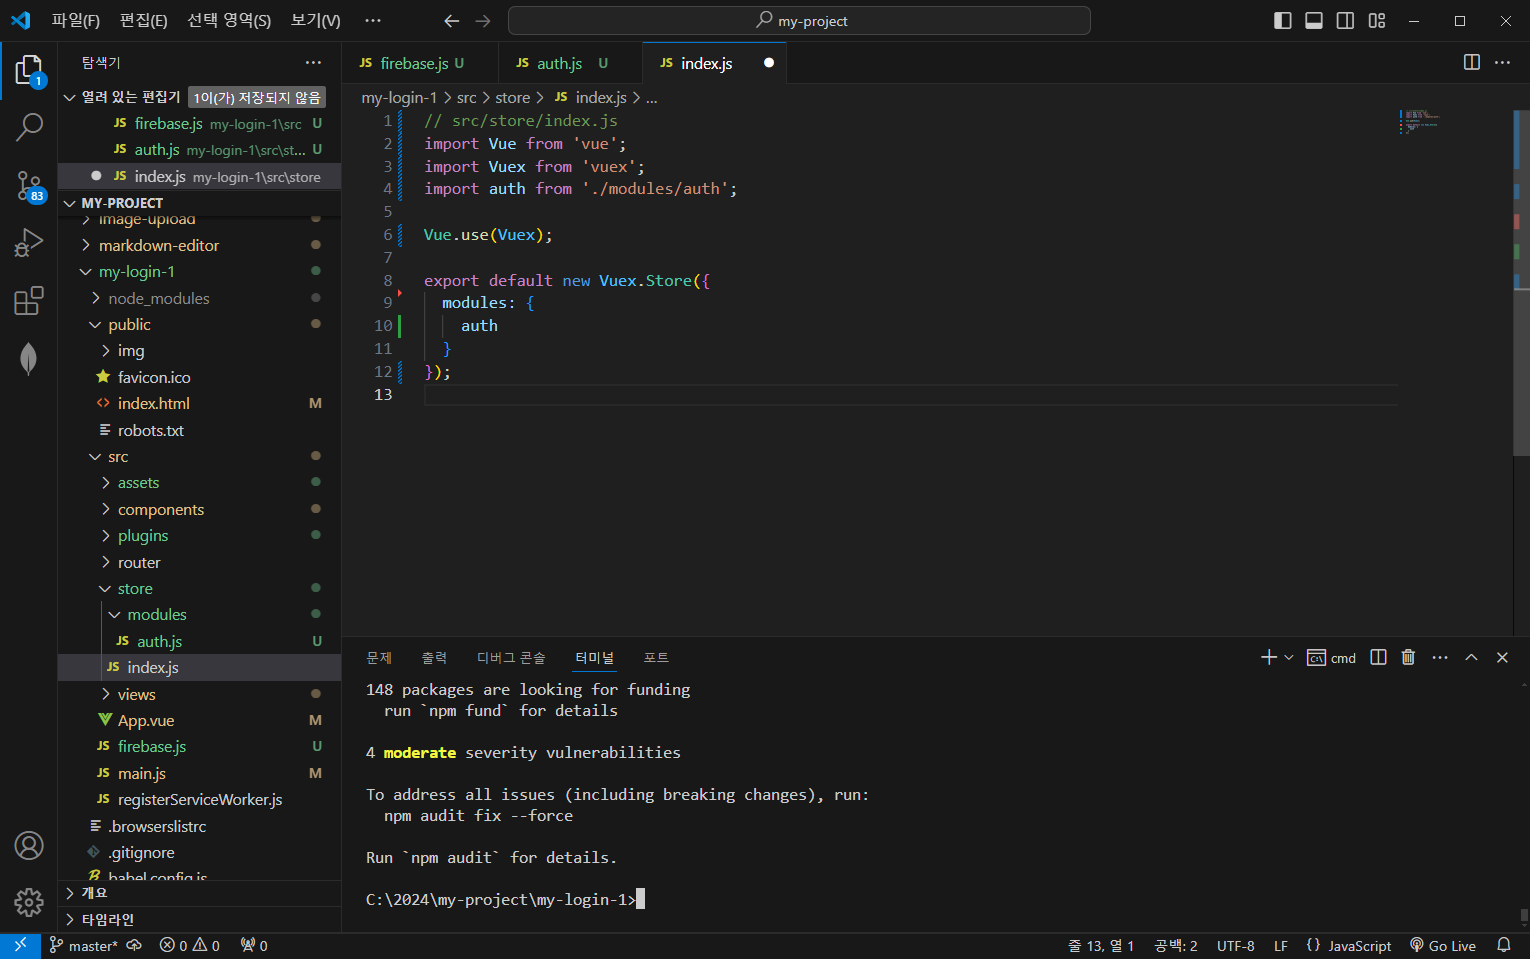Screen dimensions: 1530x959
Task: Go to line via 줄 13, 열 1
Action: point(1101,945)
